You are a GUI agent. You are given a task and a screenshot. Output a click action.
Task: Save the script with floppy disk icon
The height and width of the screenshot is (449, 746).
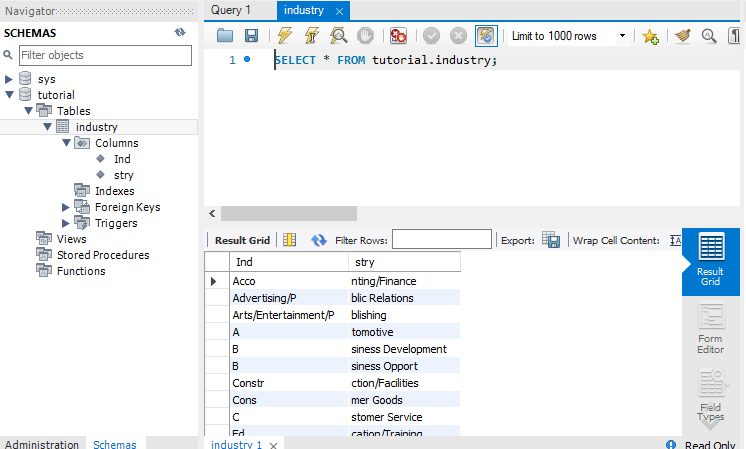(251, 36)
